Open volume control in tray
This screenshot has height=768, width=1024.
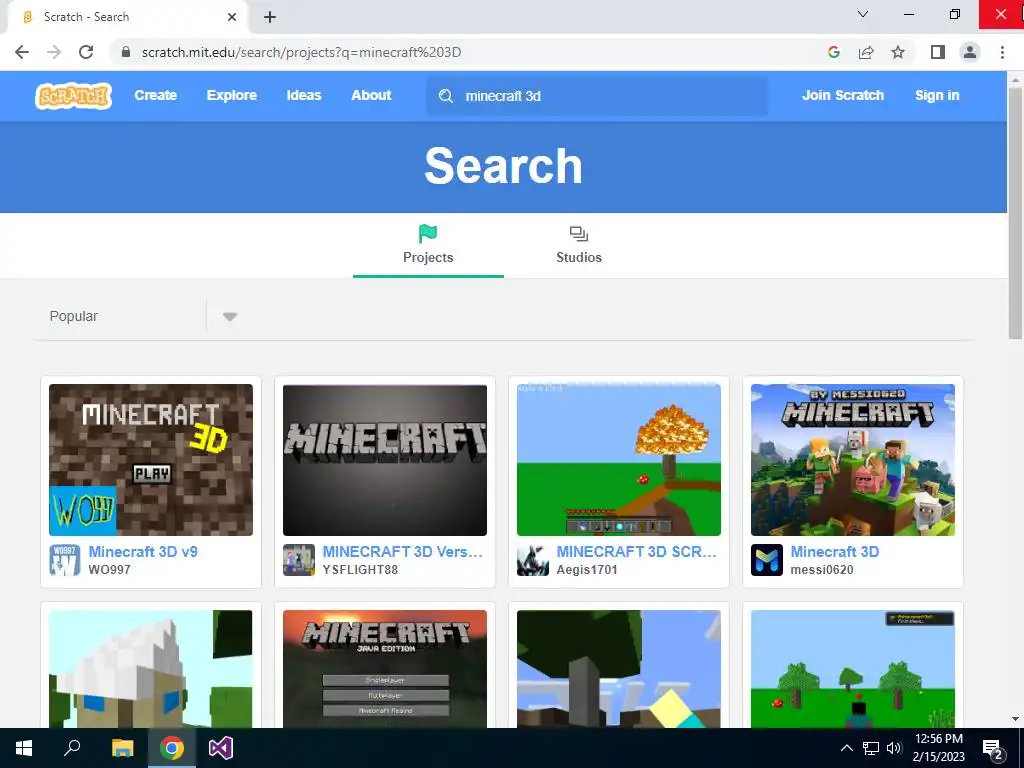point(894,748)
